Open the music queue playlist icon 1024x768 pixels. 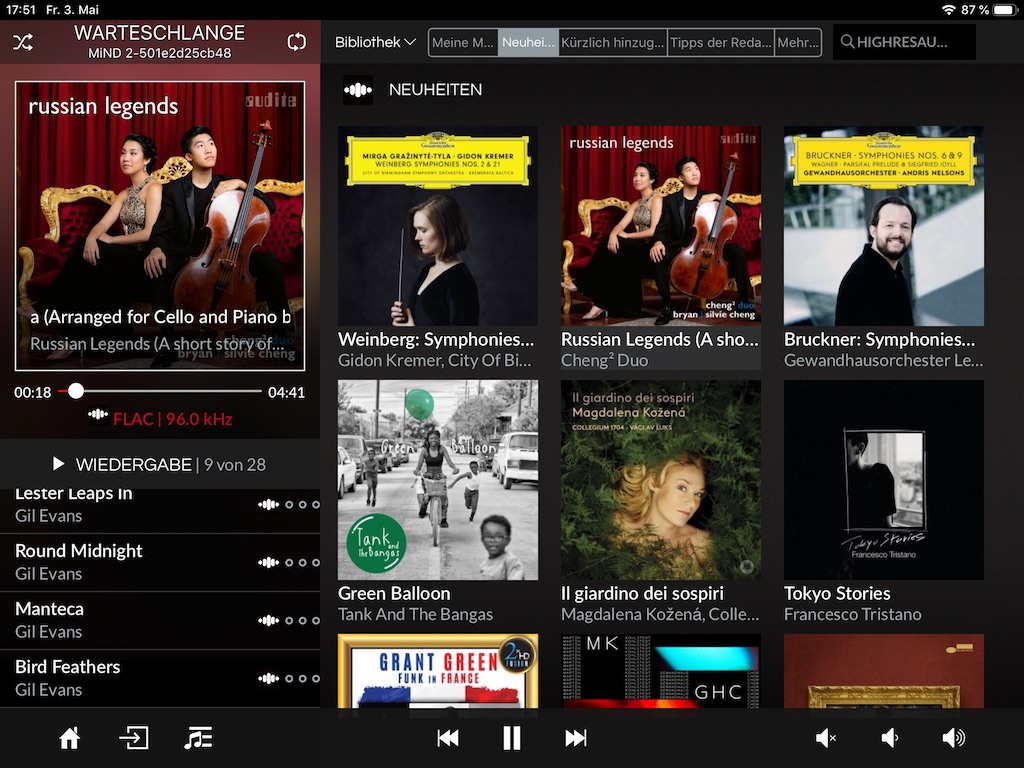click(198, 739)
